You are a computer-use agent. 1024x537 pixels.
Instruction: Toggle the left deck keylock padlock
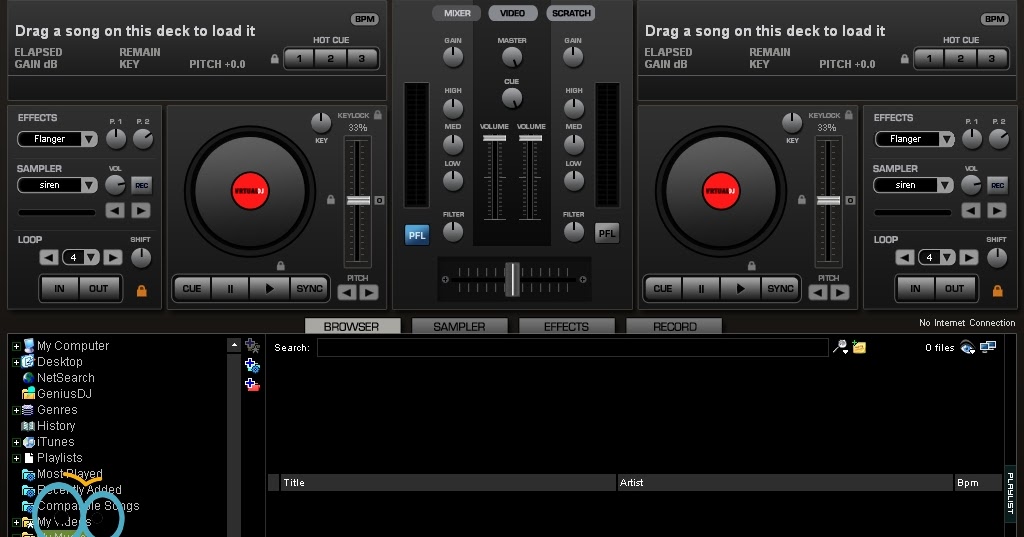pos(377,115)
